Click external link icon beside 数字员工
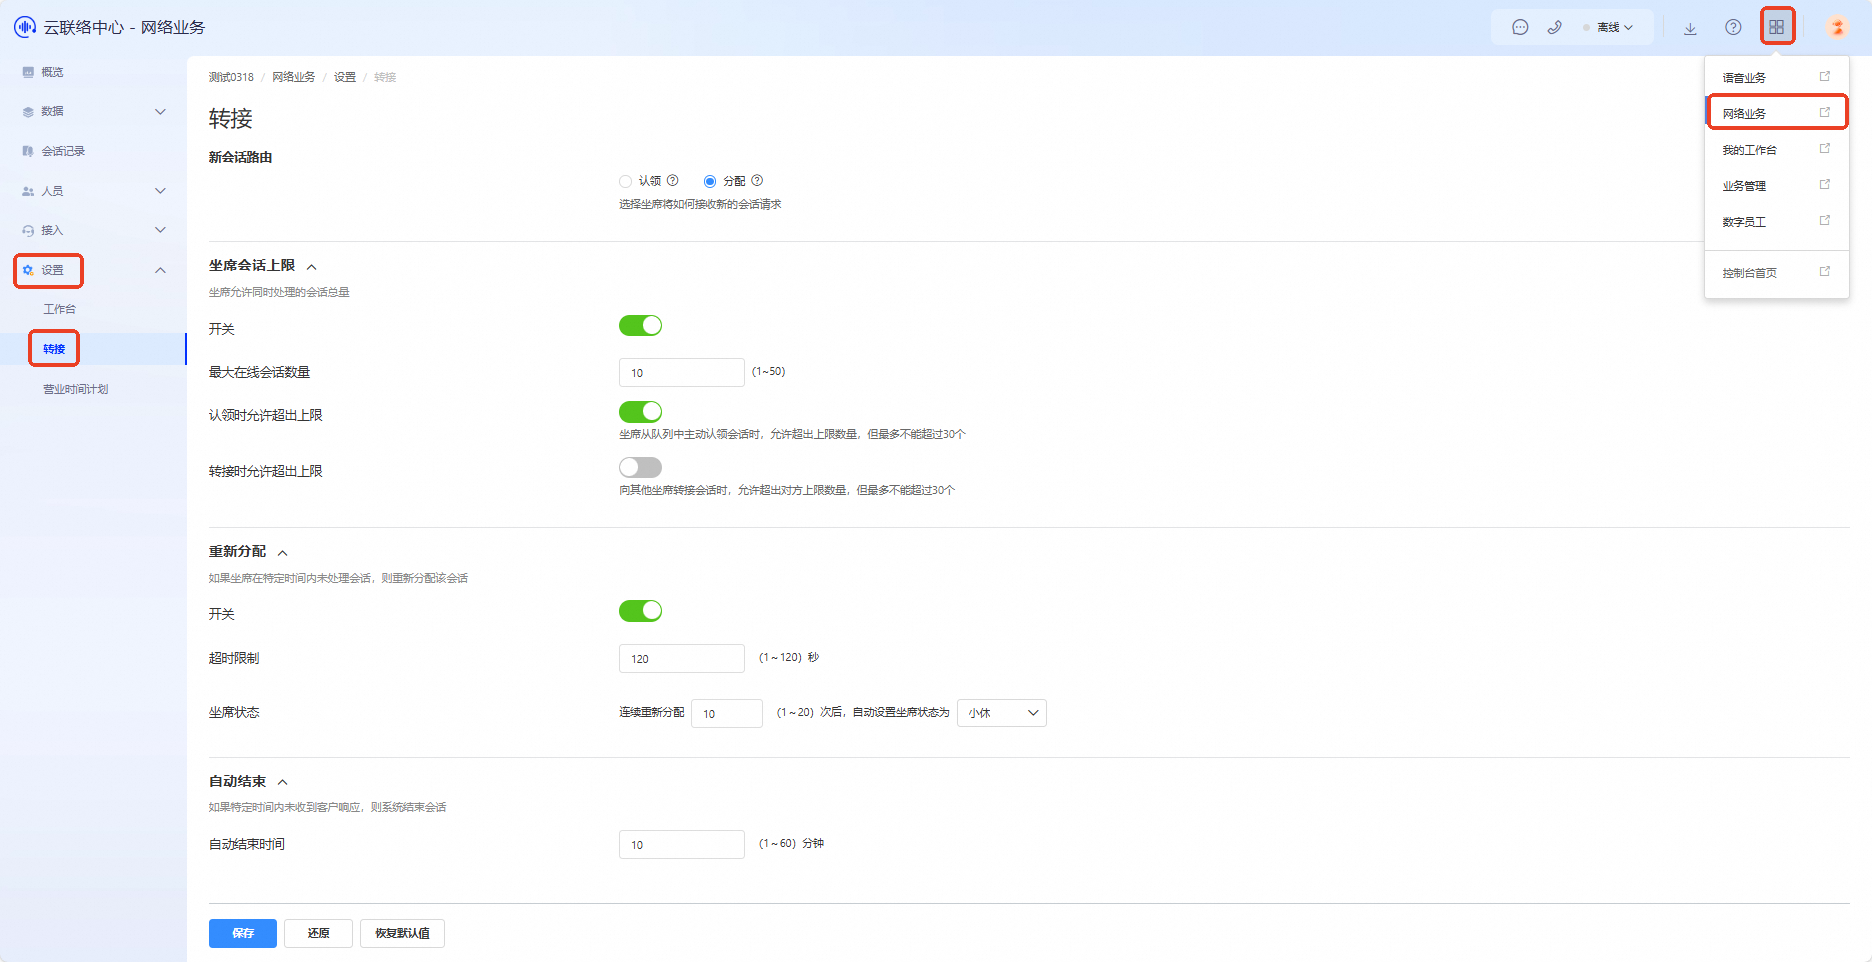 (1825, 221)
